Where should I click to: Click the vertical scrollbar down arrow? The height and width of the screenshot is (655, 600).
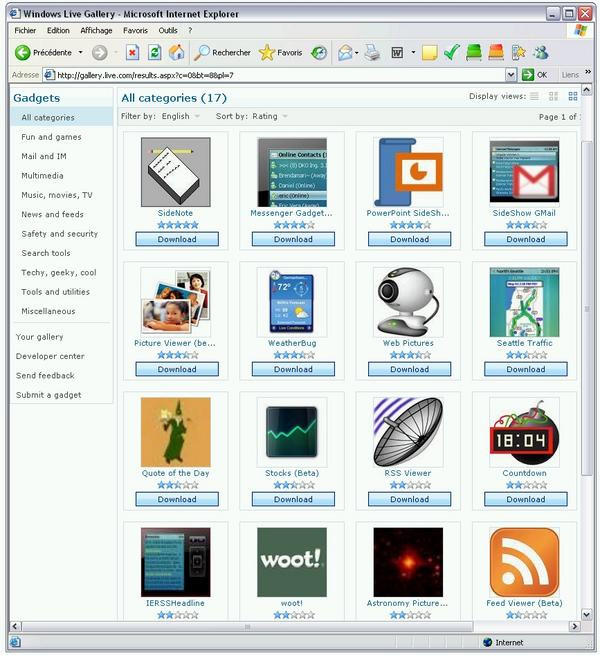586,614
